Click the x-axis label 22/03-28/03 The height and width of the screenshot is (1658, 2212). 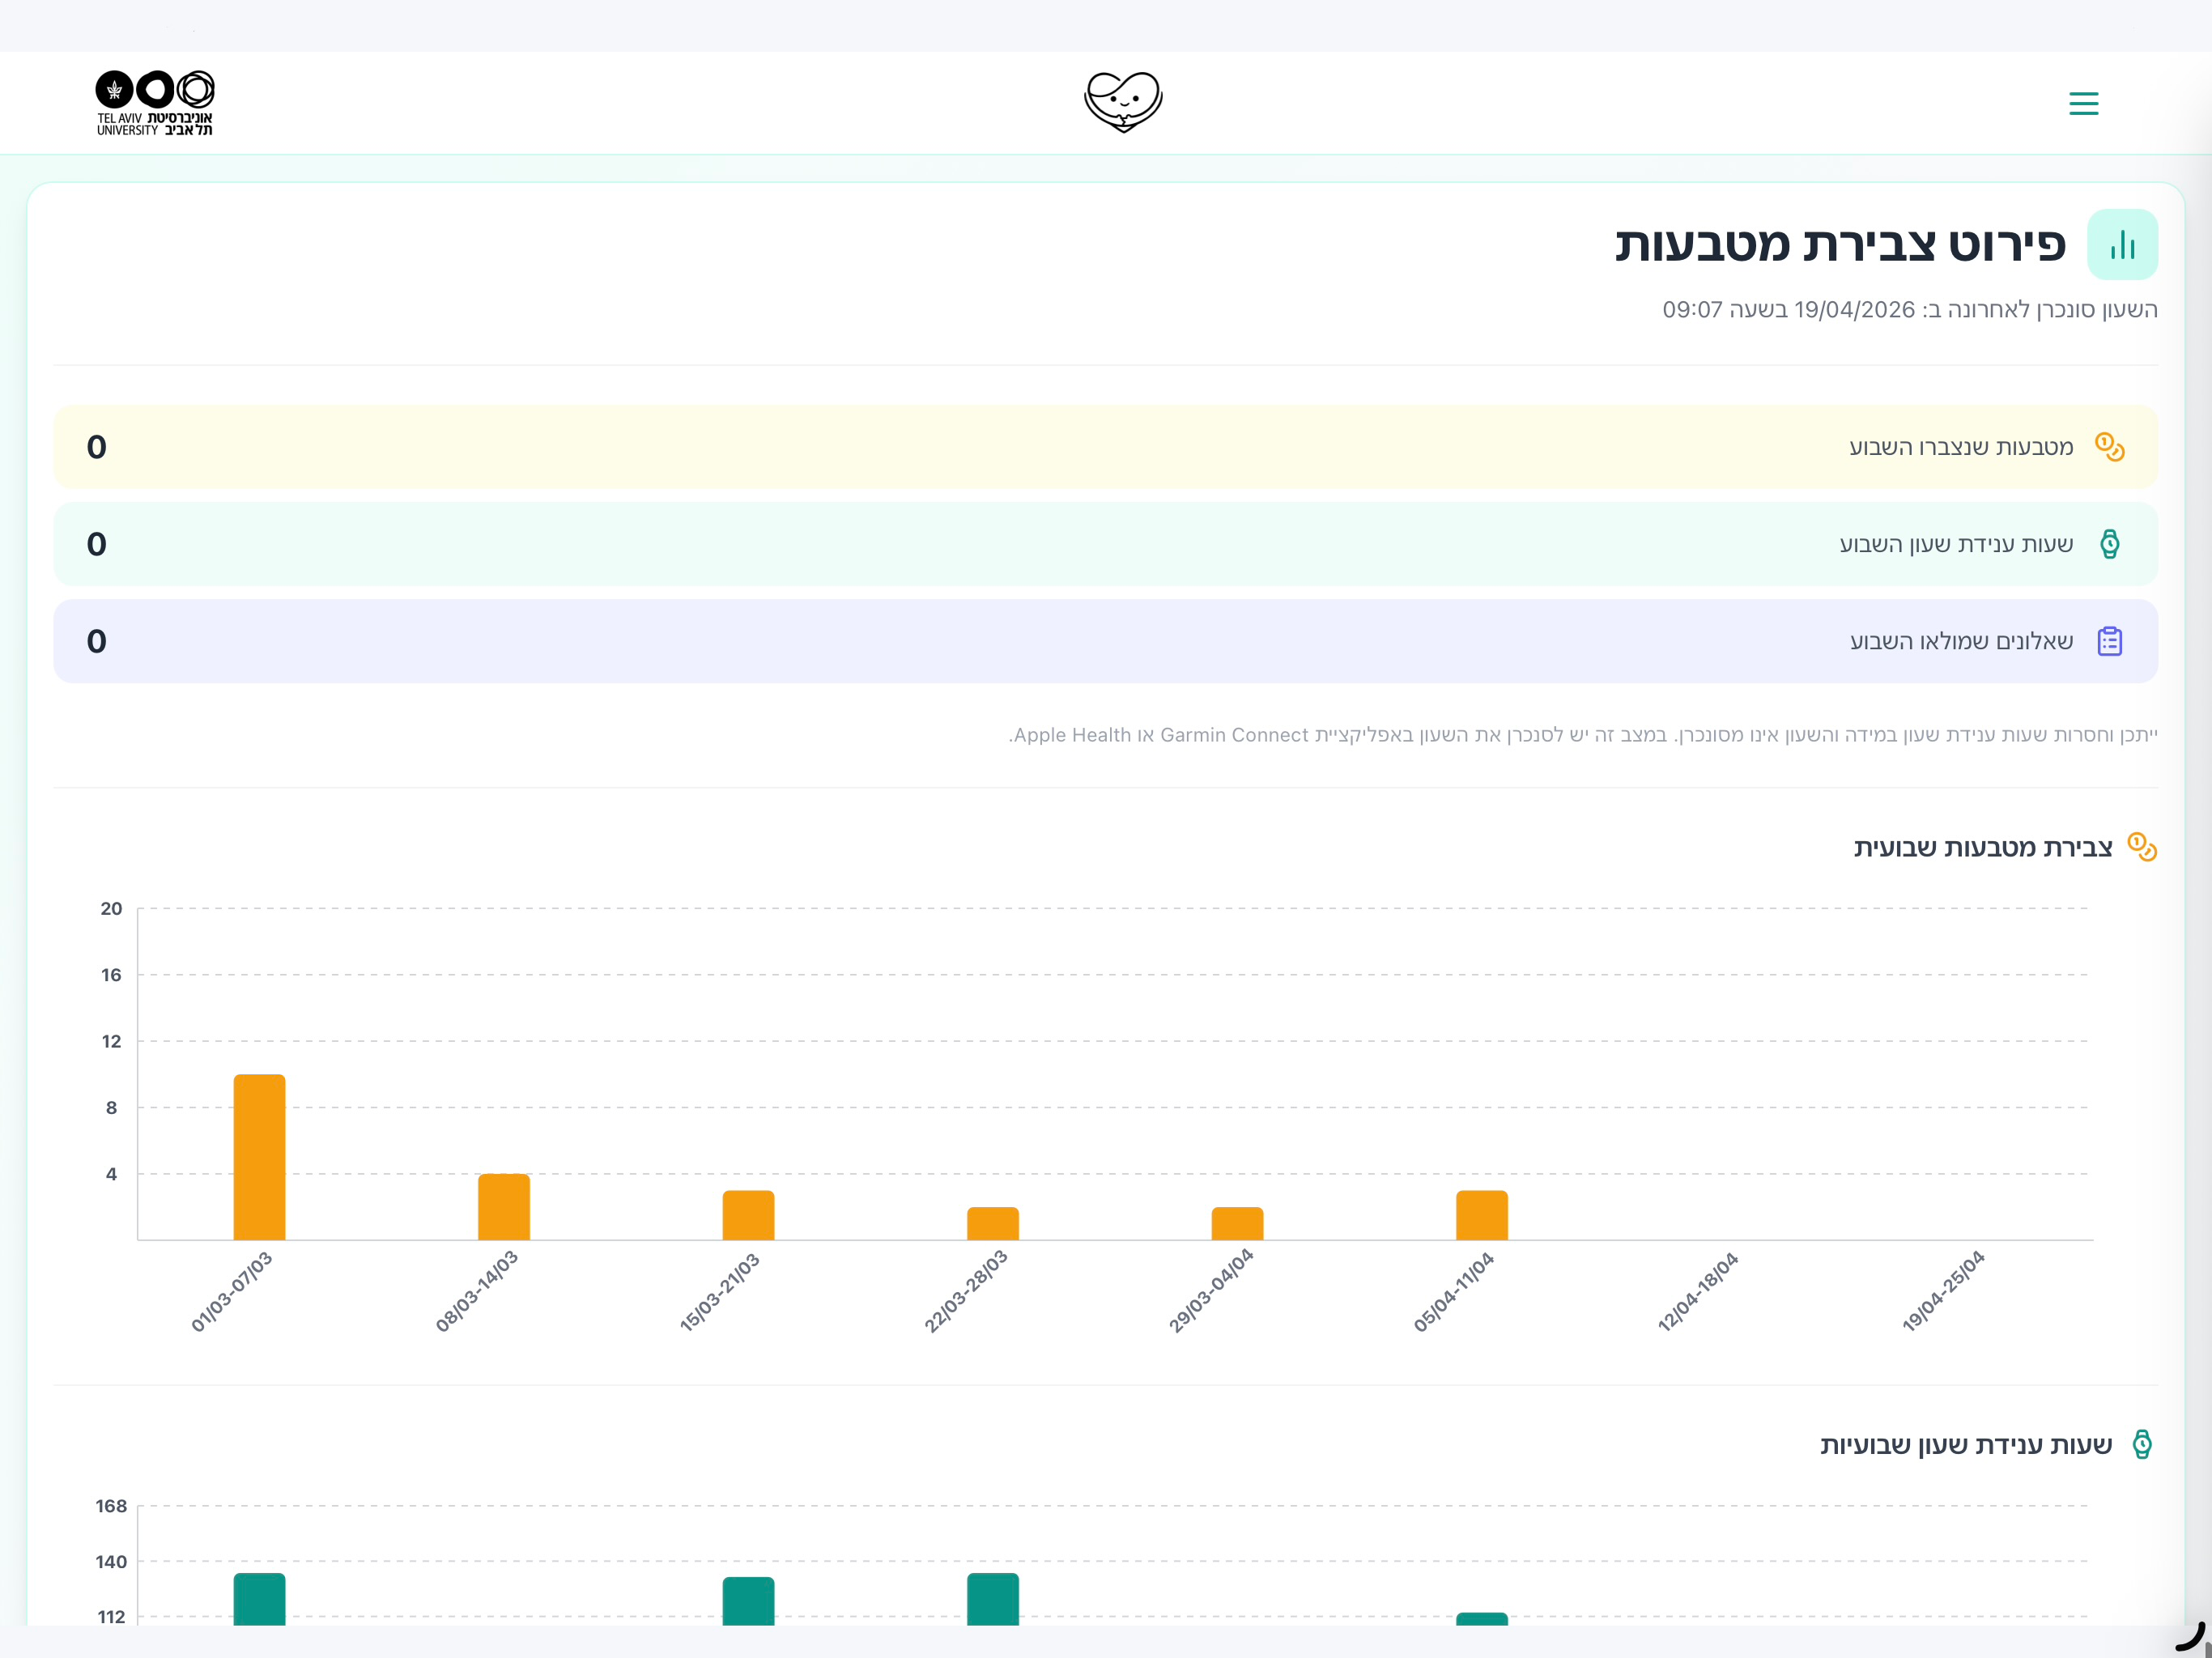pos(965,1291)
